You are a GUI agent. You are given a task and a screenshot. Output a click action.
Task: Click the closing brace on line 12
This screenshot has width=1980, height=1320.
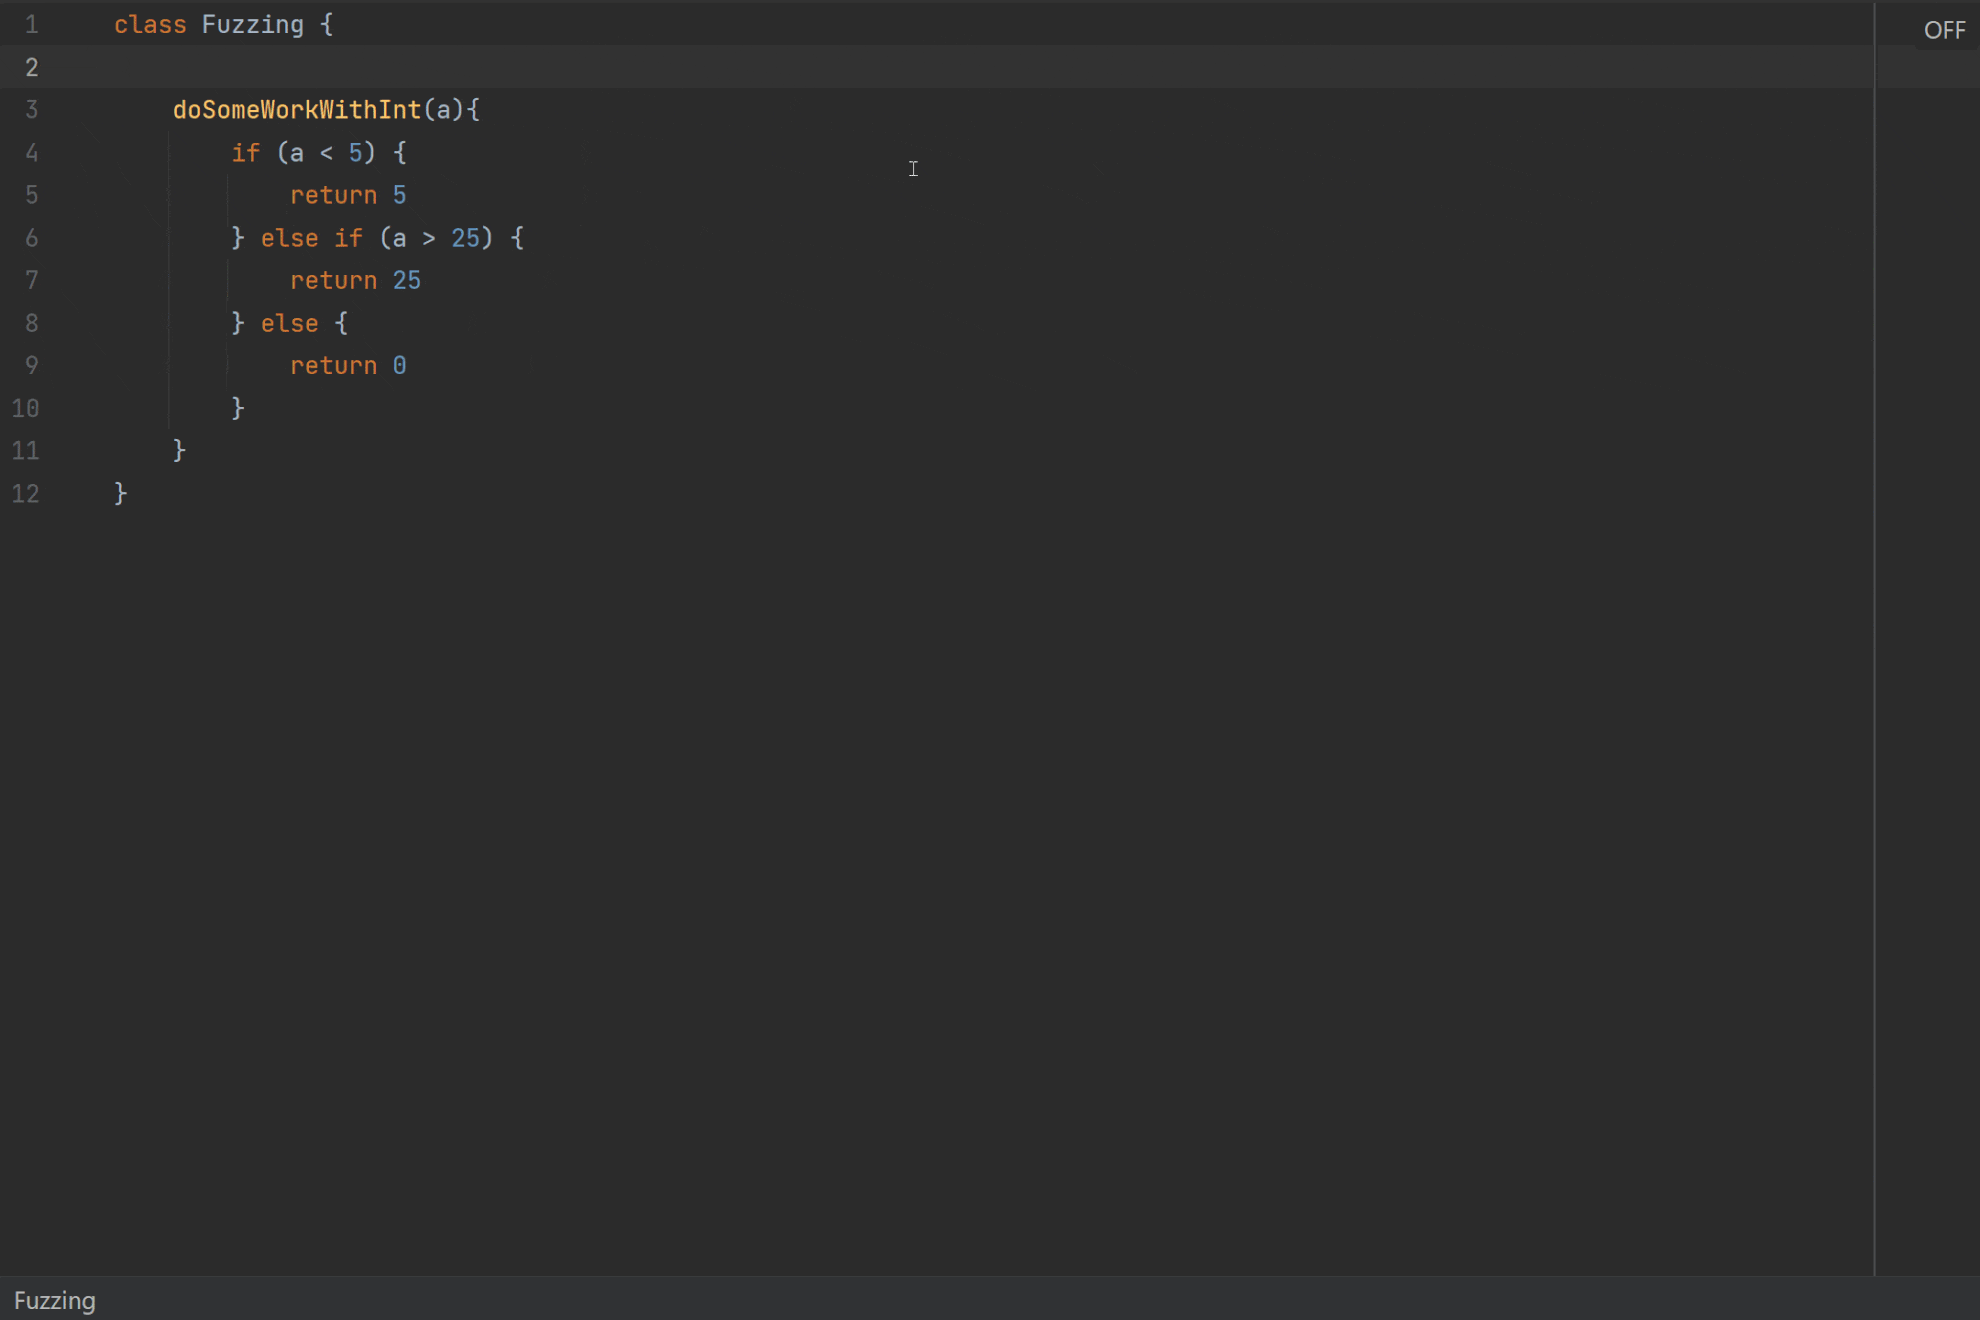(x=120, y=493)
